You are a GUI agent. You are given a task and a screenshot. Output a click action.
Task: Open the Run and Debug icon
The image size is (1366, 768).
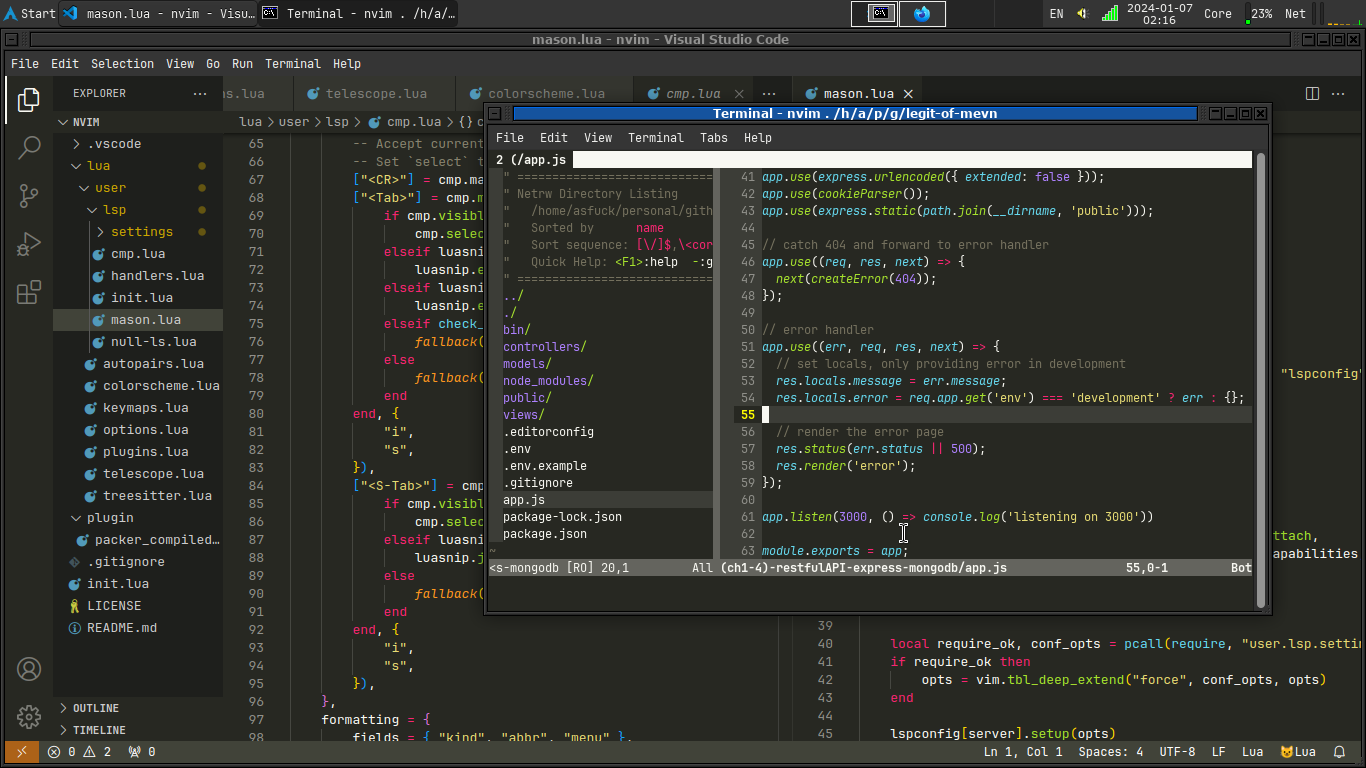coord(29,244)
